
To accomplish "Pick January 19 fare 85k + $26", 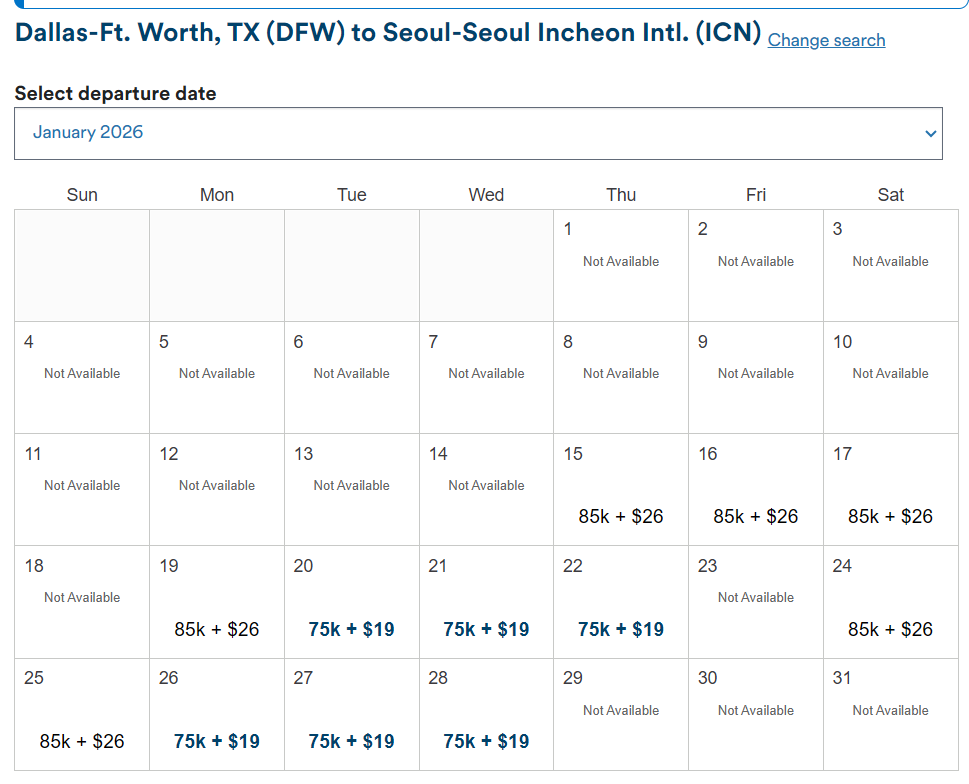I will (x=216, y=629).
